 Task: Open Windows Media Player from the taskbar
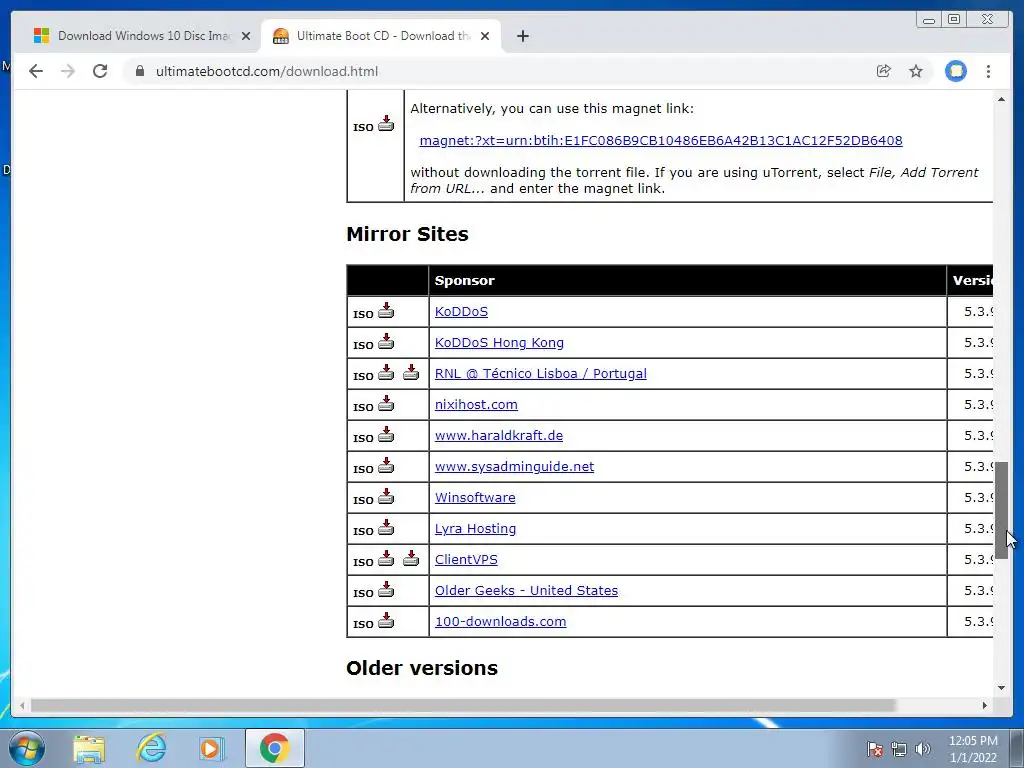[212, 748]
